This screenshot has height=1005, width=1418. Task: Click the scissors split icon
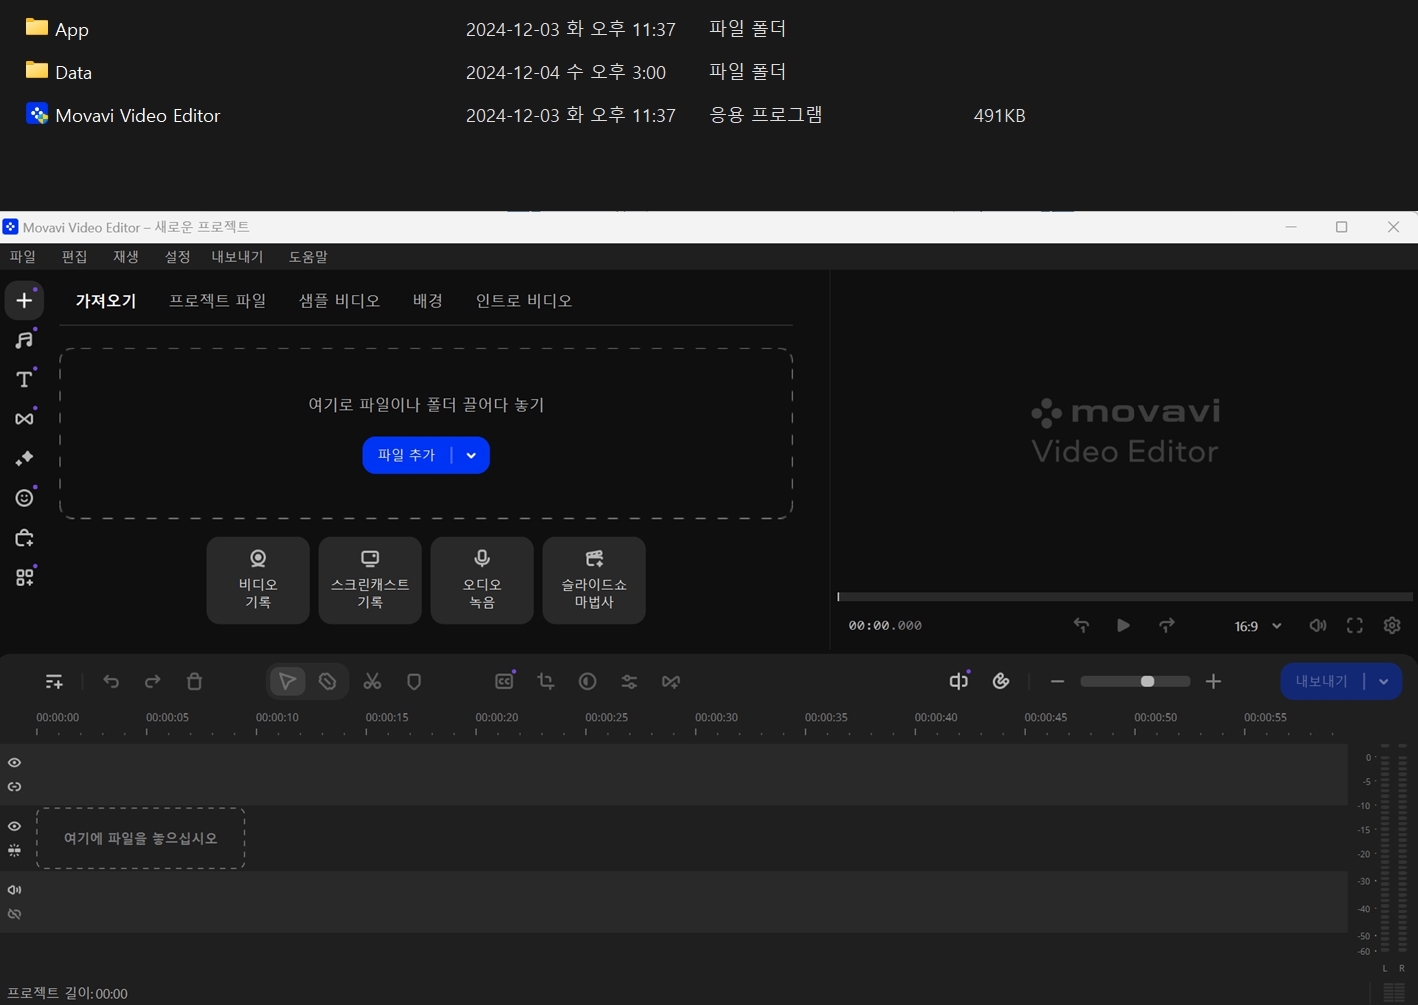pyautogui.click(x=372, y=681)
